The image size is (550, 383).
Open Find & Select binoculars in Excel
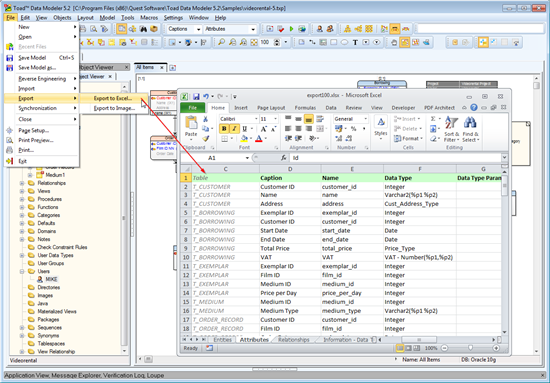click(x=470, y=129)
